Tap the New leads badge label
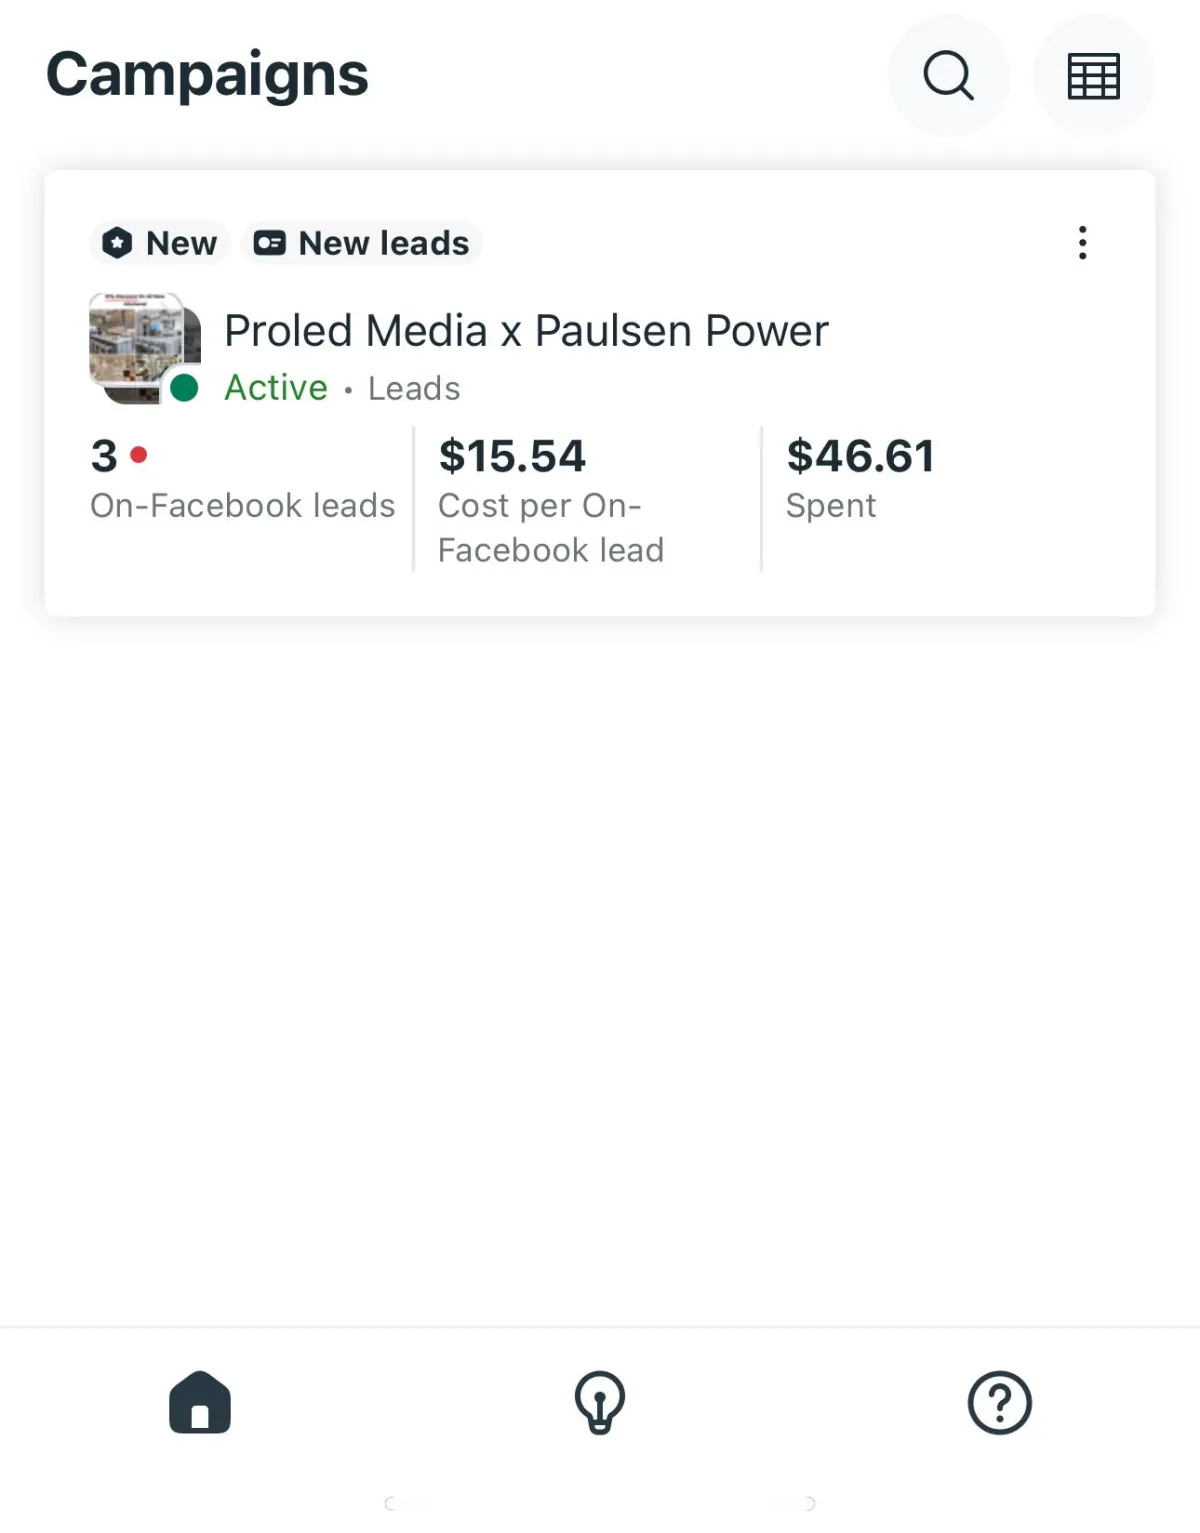The image size is (1200, 1533). coord(384,243)
